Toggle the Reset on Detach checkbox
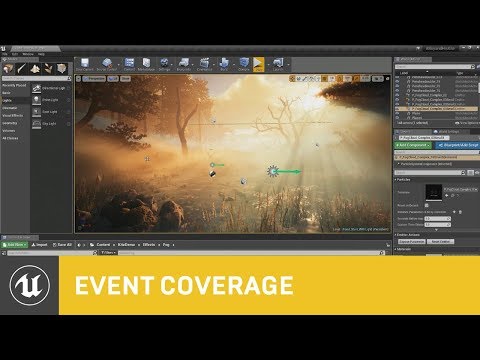 click(427, 205)
